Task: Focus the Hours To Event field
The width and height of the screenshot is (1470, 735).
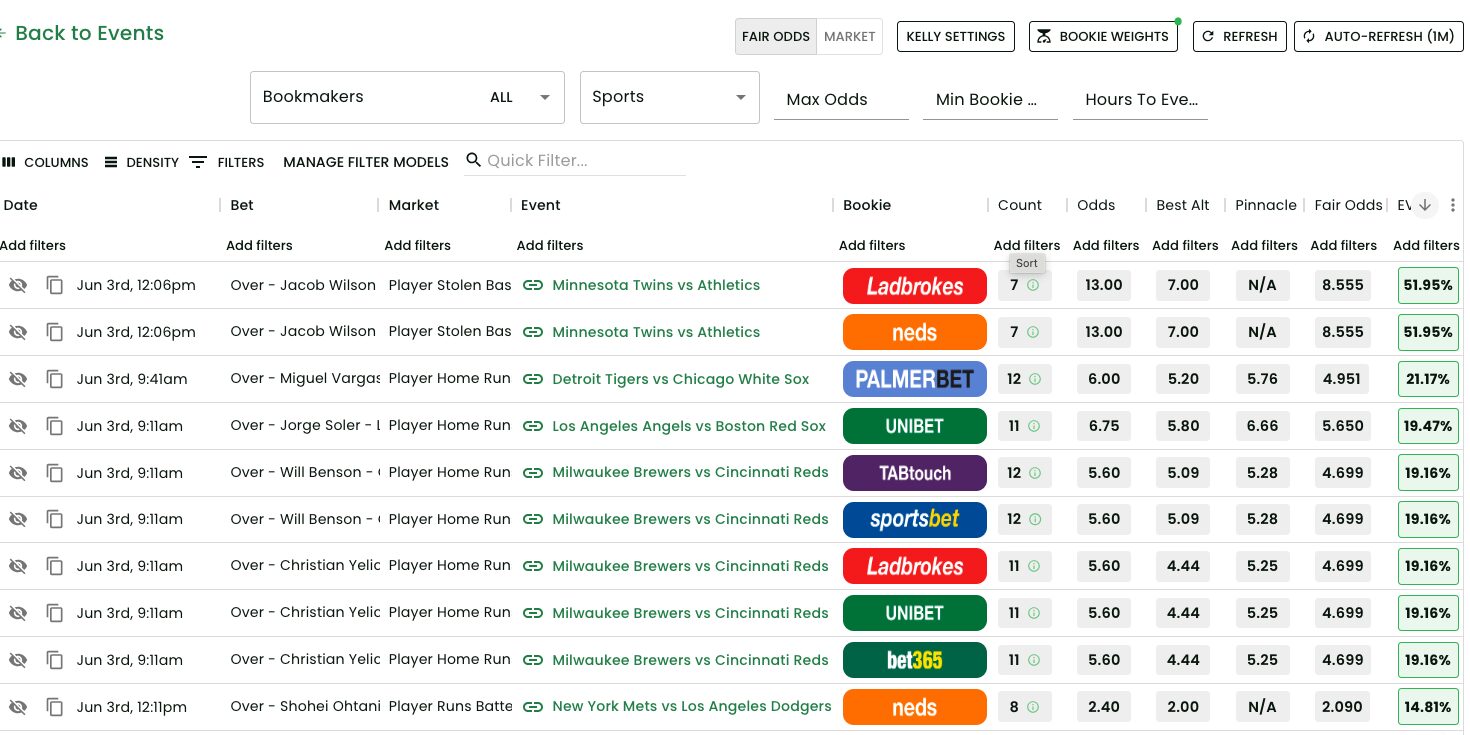Action: pos(1140,99)
